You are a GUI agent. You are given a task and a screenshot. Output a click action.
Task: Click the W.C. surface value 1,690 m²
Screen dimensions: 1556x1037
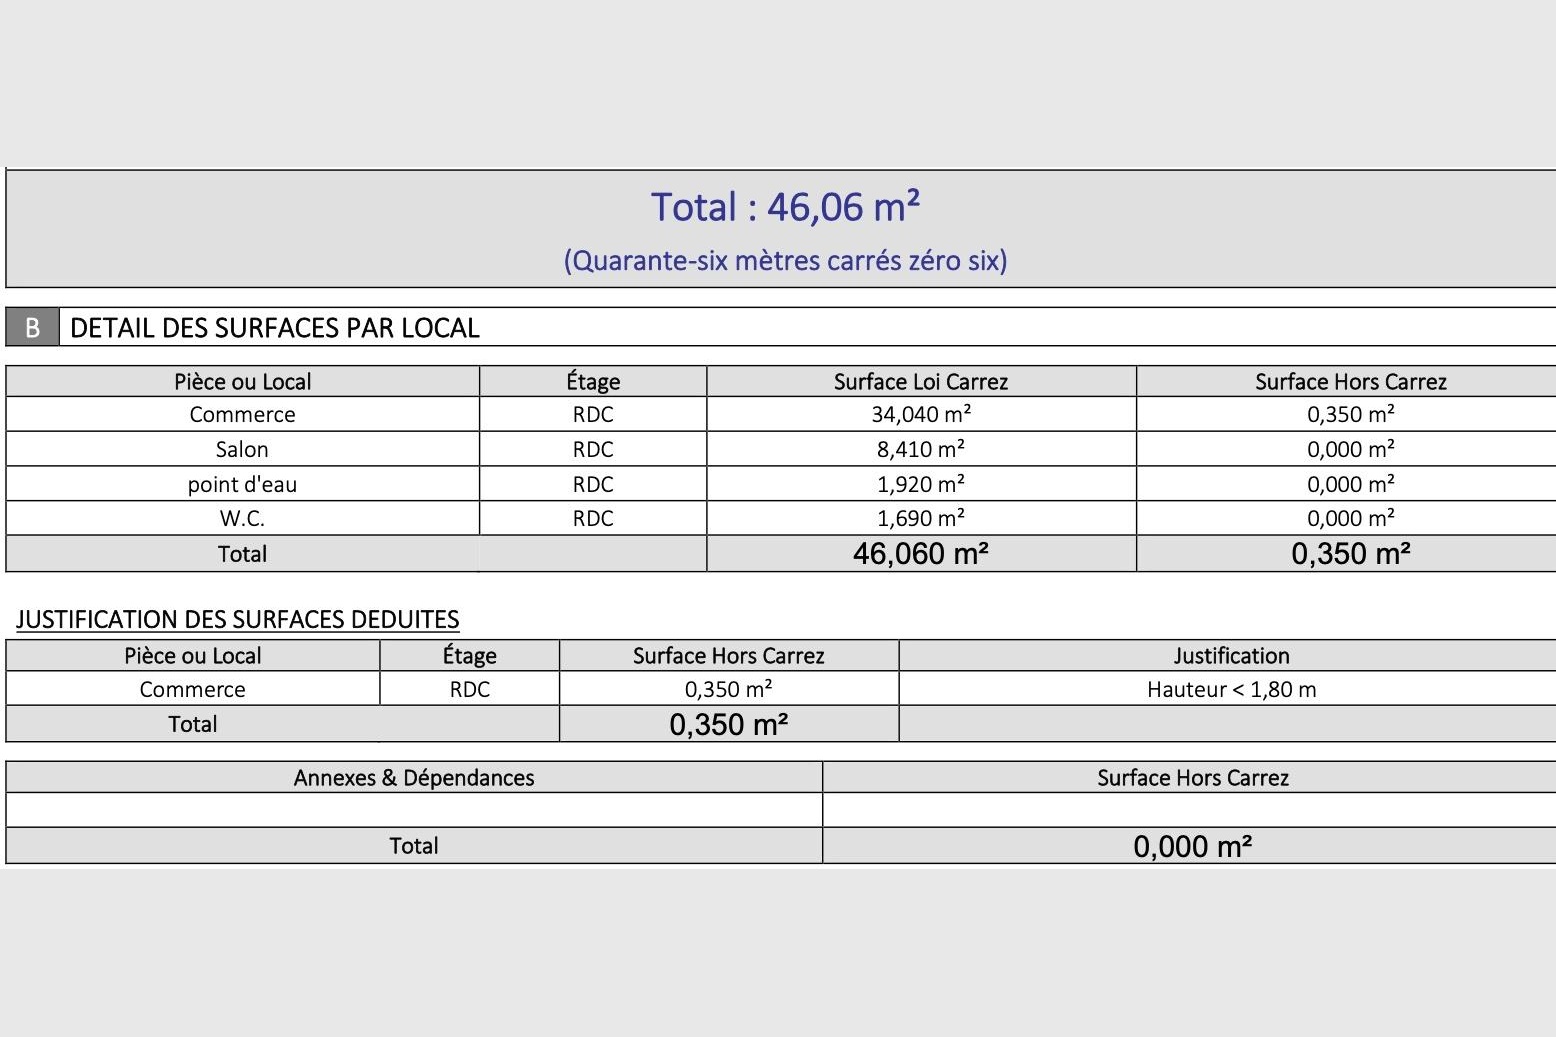click(921, 518)
